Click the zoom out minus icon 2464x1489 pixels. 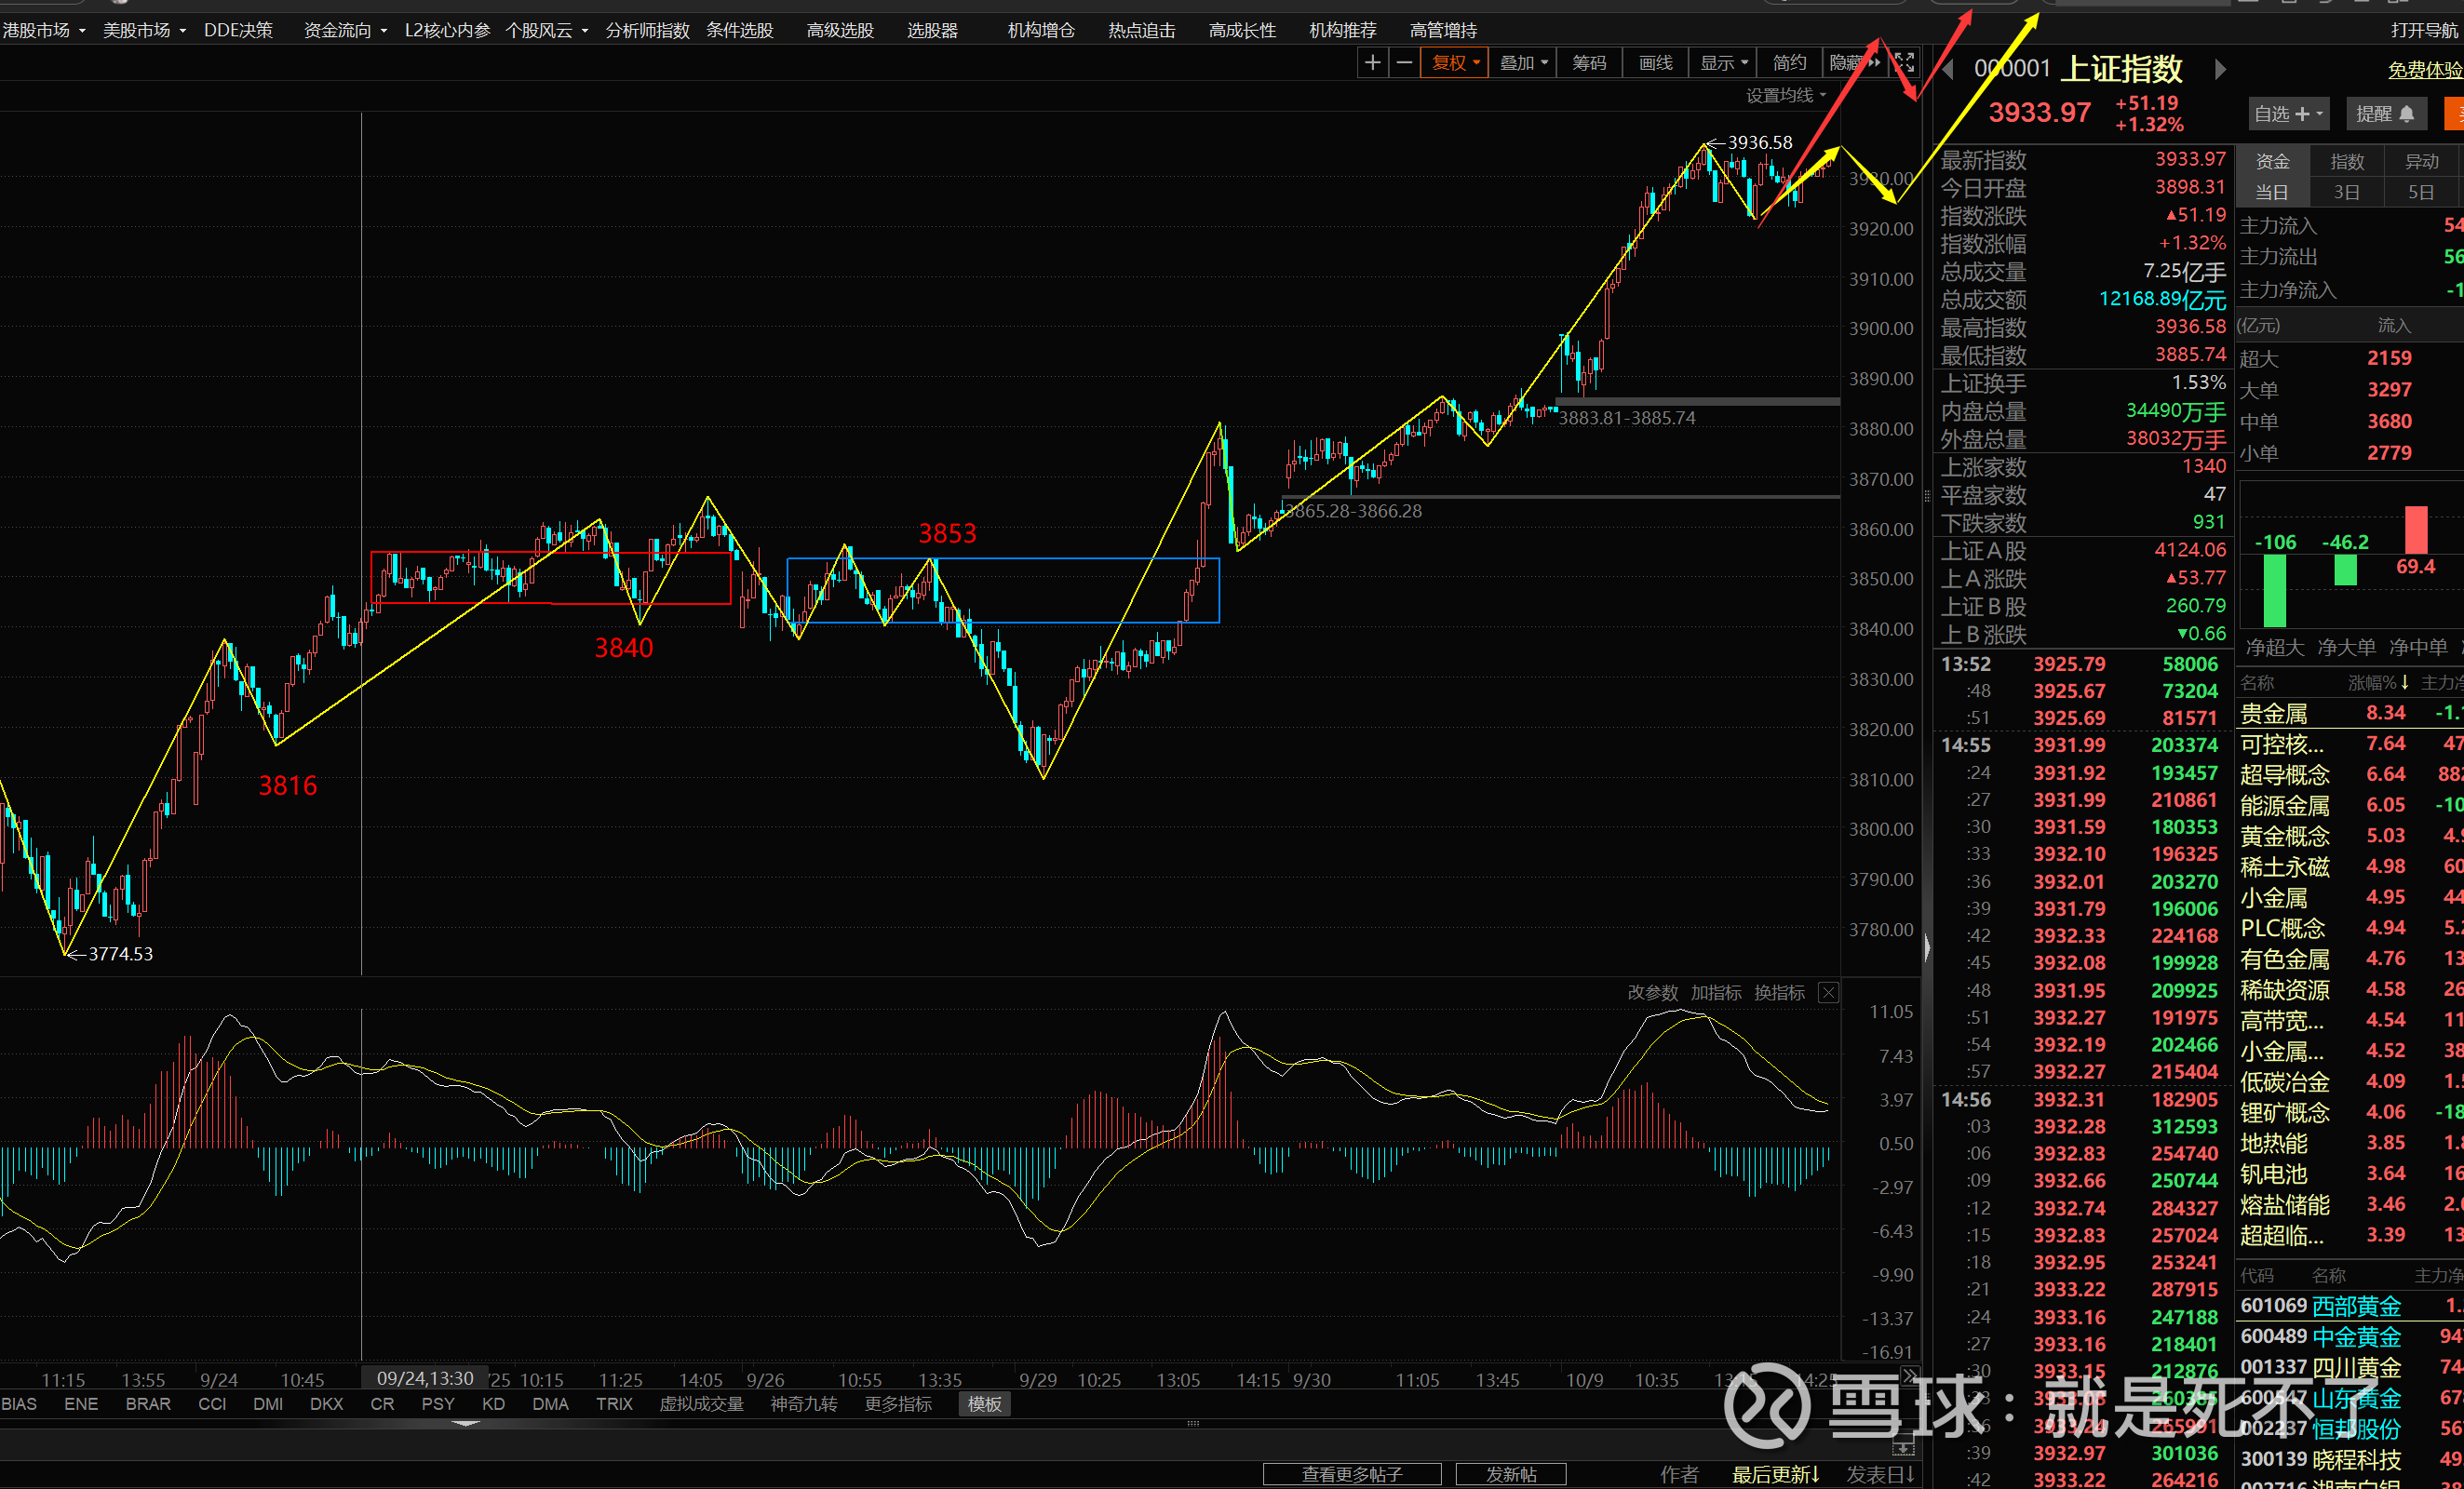tap(1404, 63)
